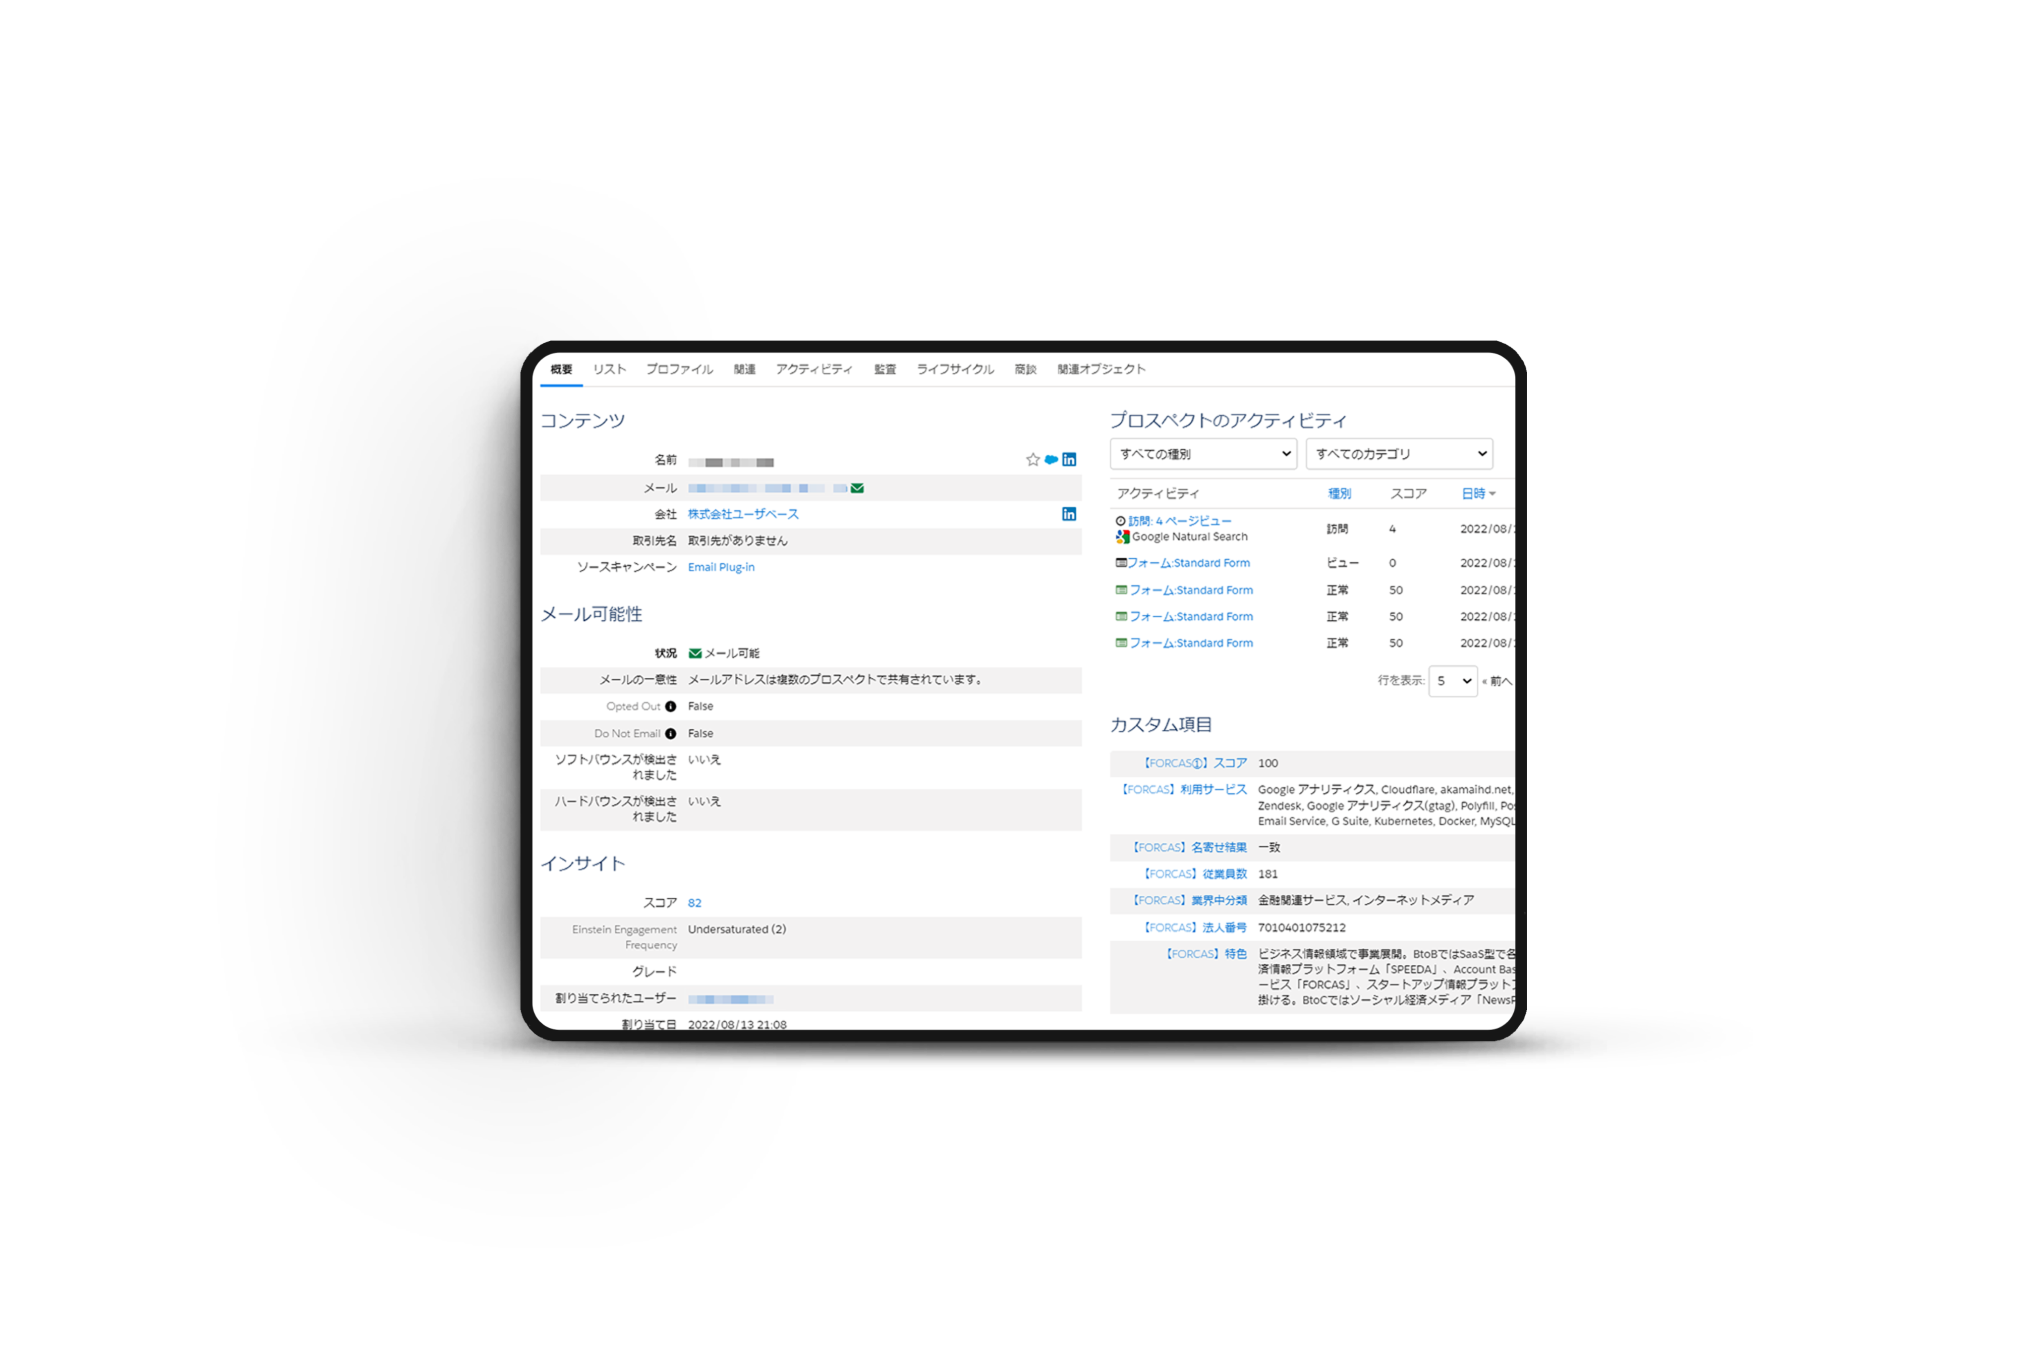The height and width of the screenshot is (1350, 2030).
Task: Click the text 取引先がありません
Action: coord(738,541)
